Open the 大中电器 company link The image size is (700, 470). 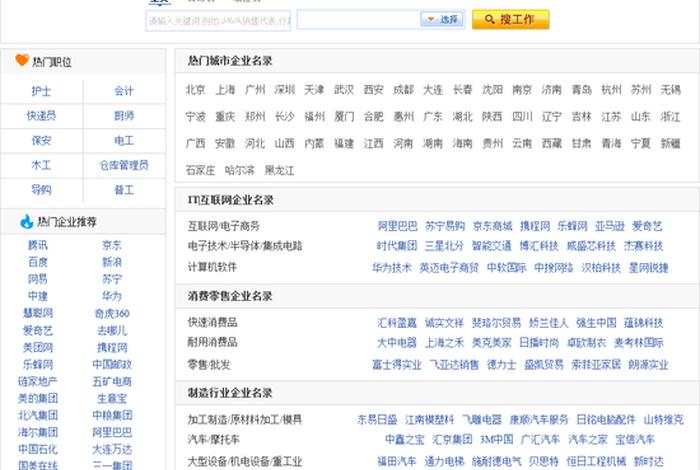tap(396, 343)
